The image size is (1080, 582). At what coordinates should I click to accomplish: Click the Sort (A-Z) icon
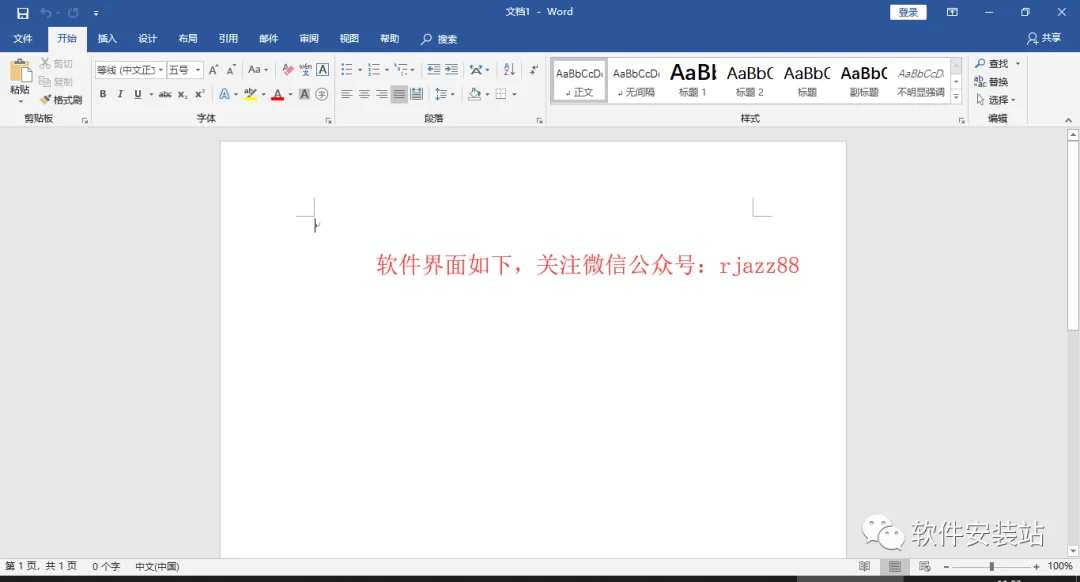point(509,70)
